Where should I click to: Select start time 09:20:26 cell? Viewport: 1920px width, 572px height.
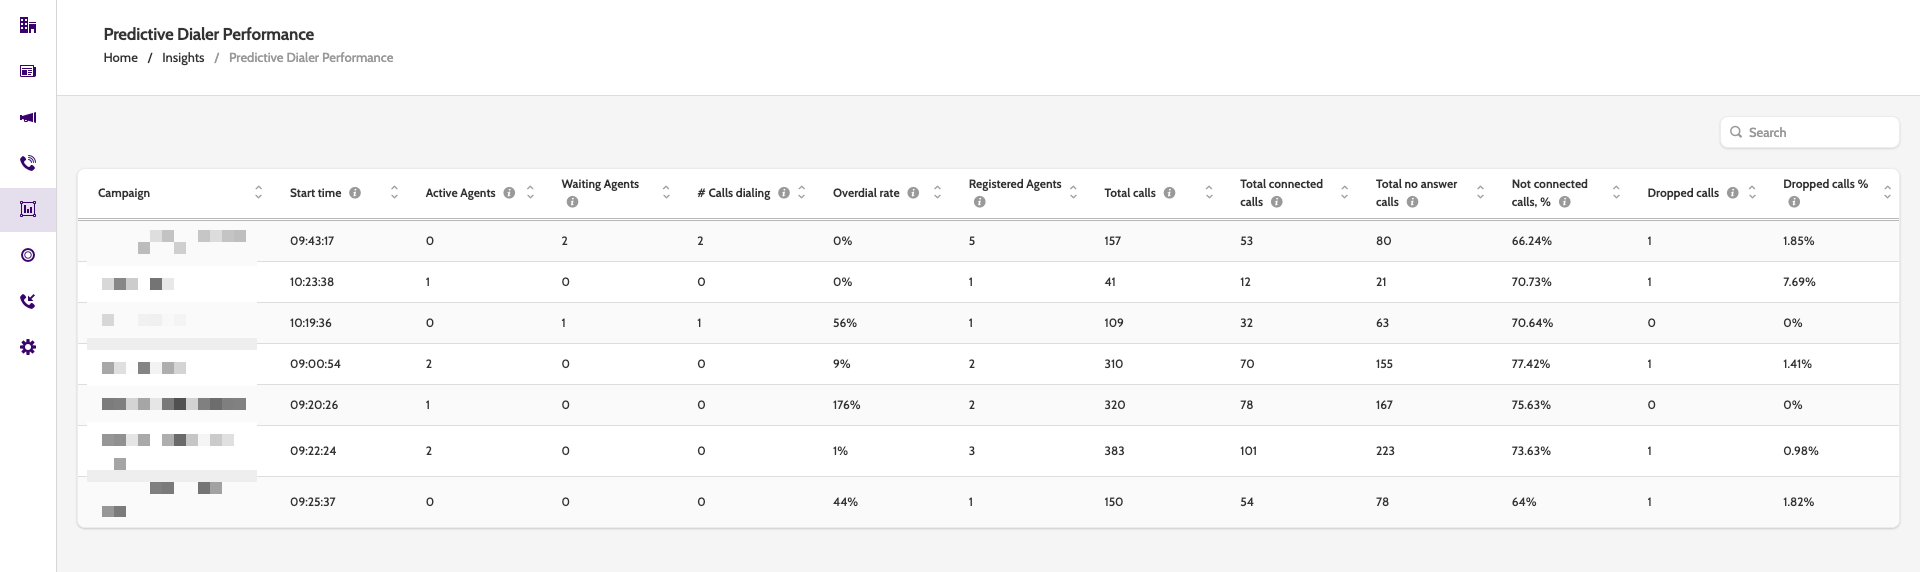click(314, 405)
